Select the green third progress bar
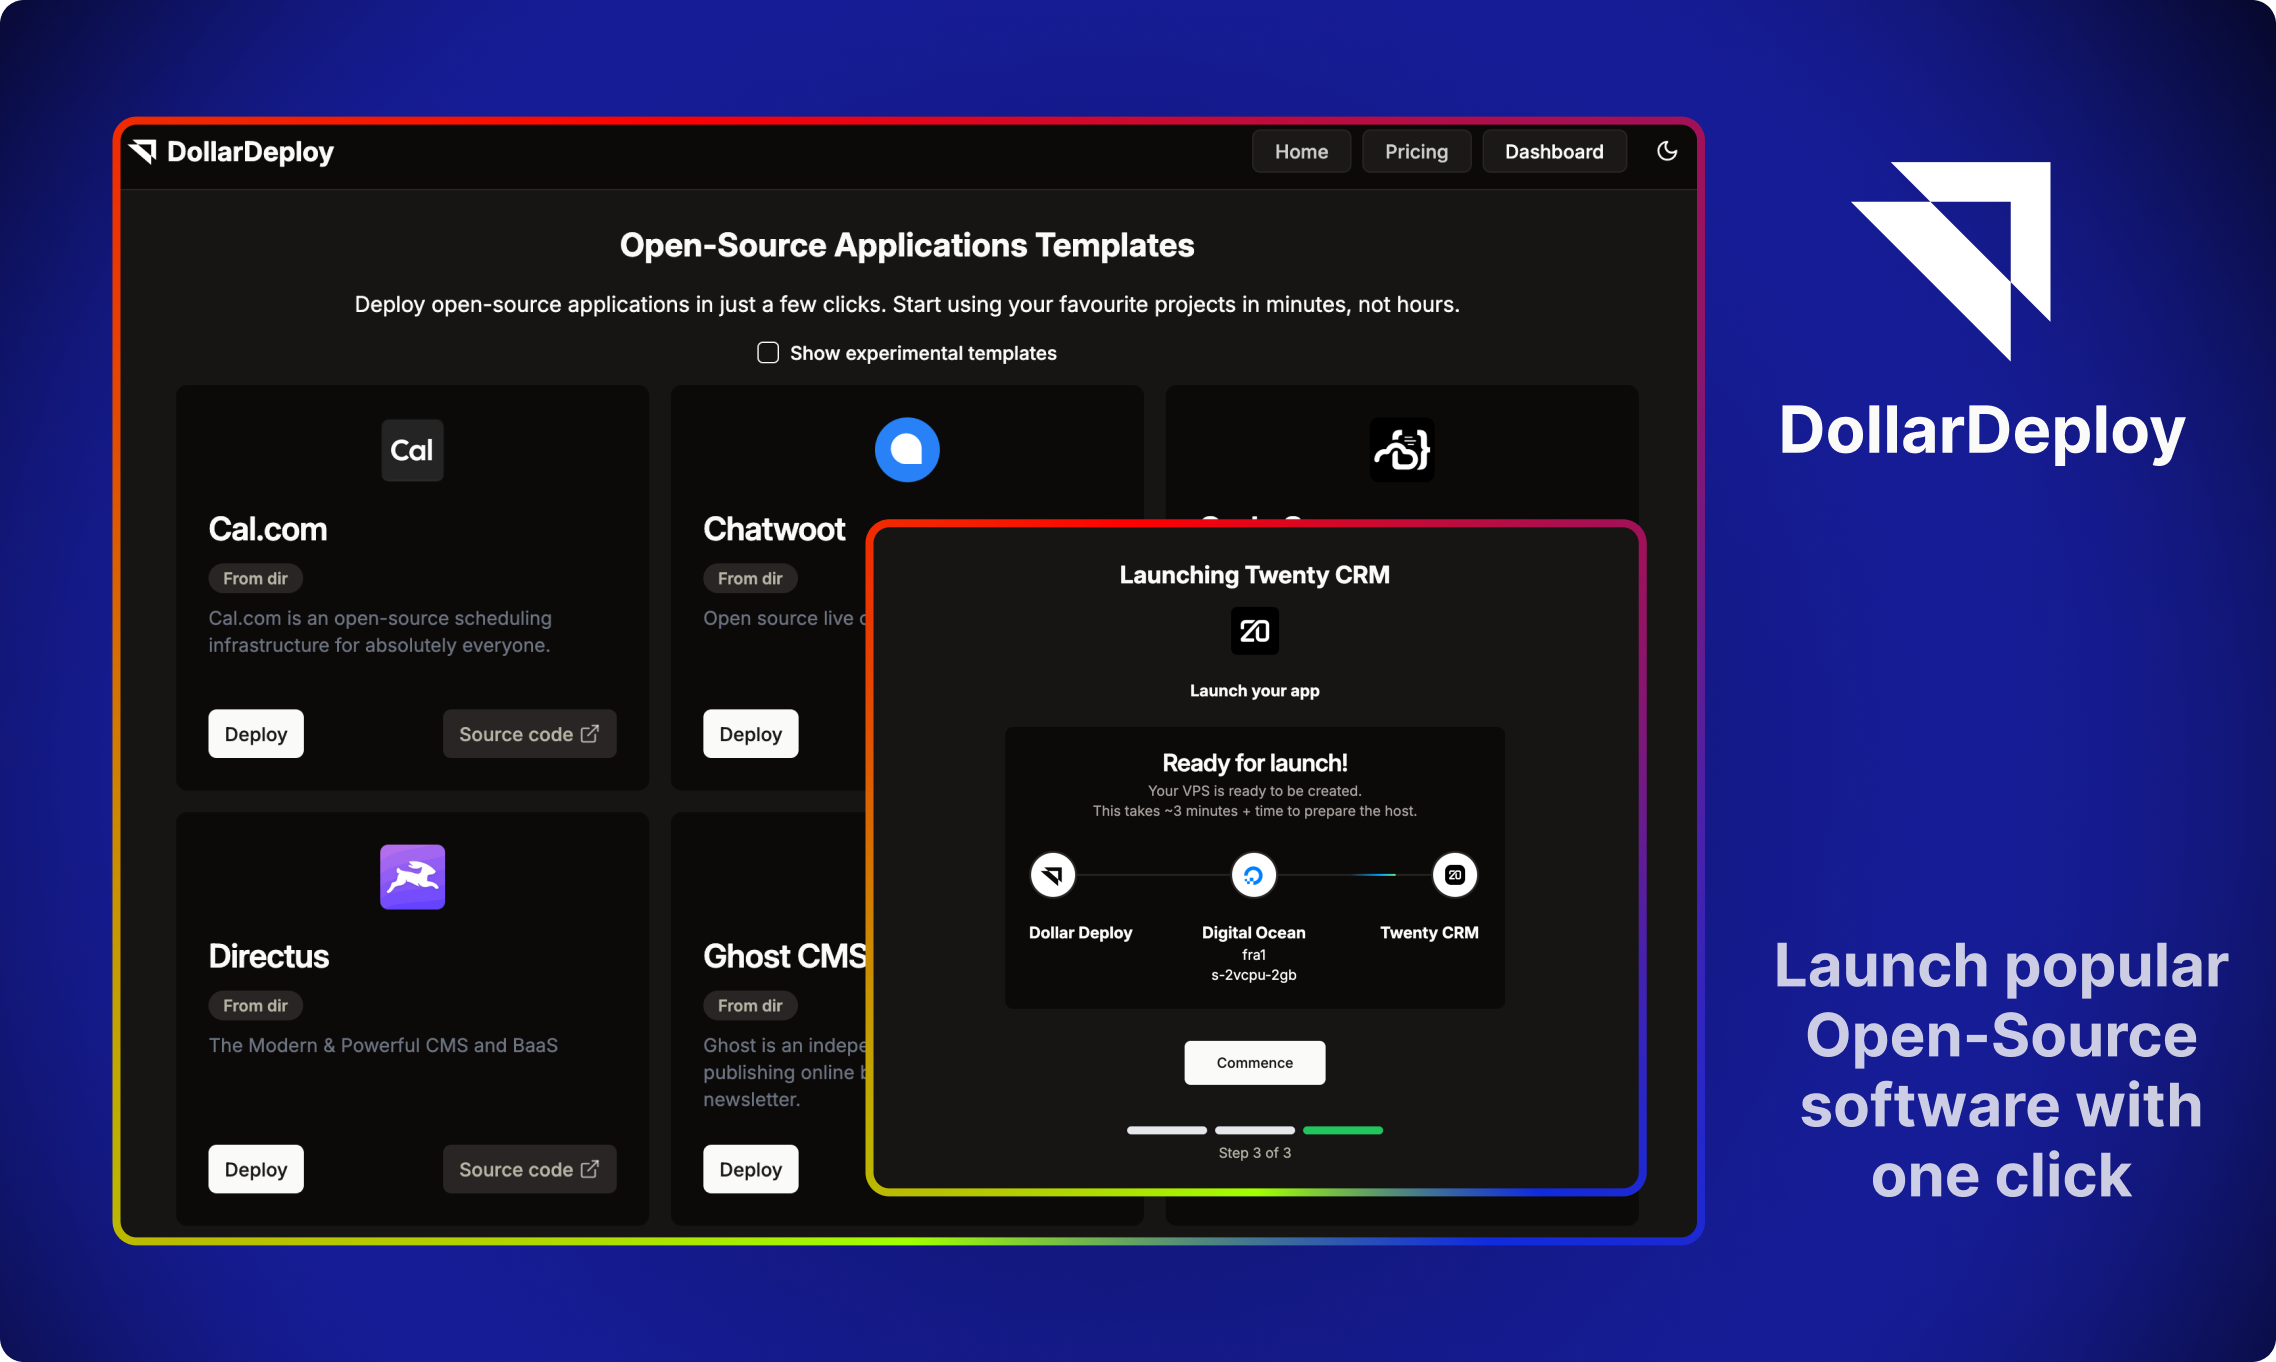Screen dimensions: 2276x1362 pos(1342,1130)
